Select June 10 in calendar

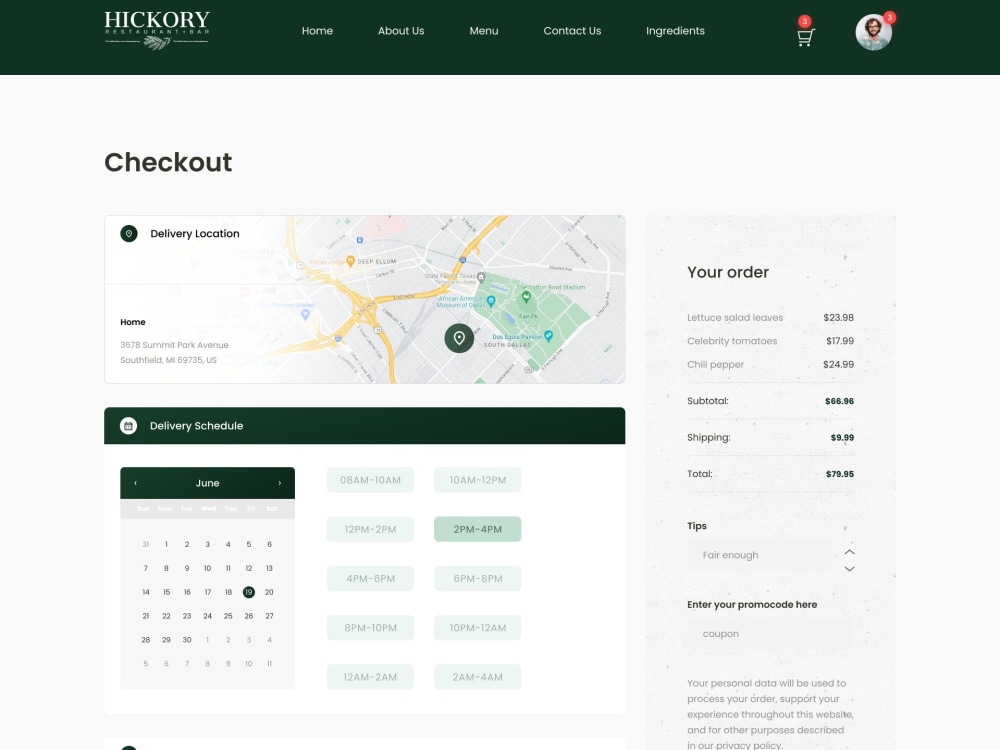[207, 568]
